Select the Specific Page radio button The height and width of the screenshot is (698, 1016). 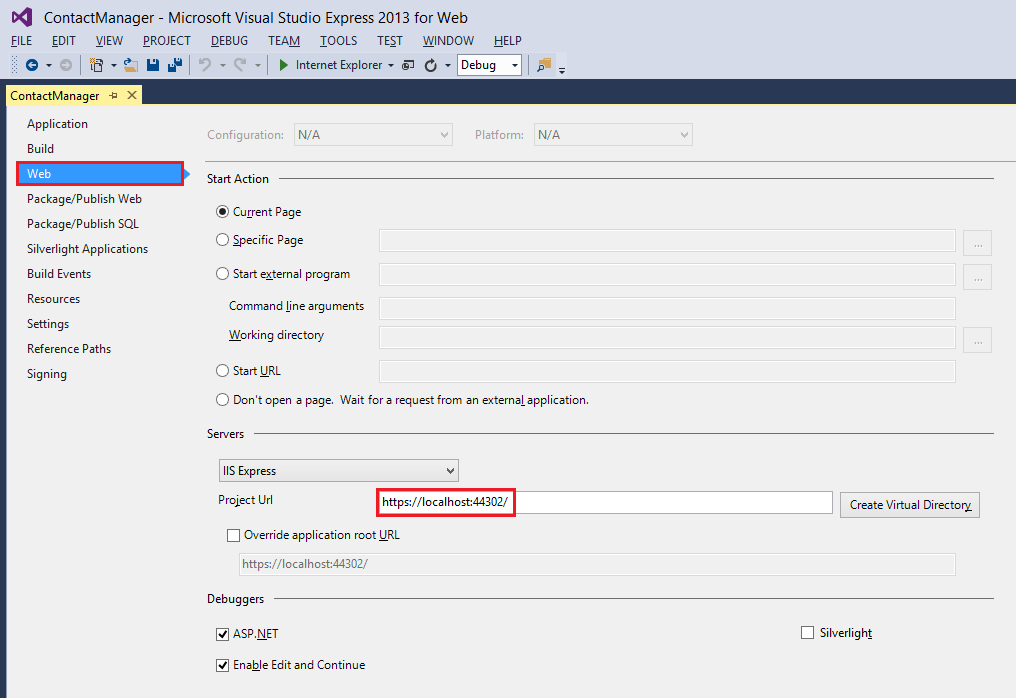tap(221, 239)
